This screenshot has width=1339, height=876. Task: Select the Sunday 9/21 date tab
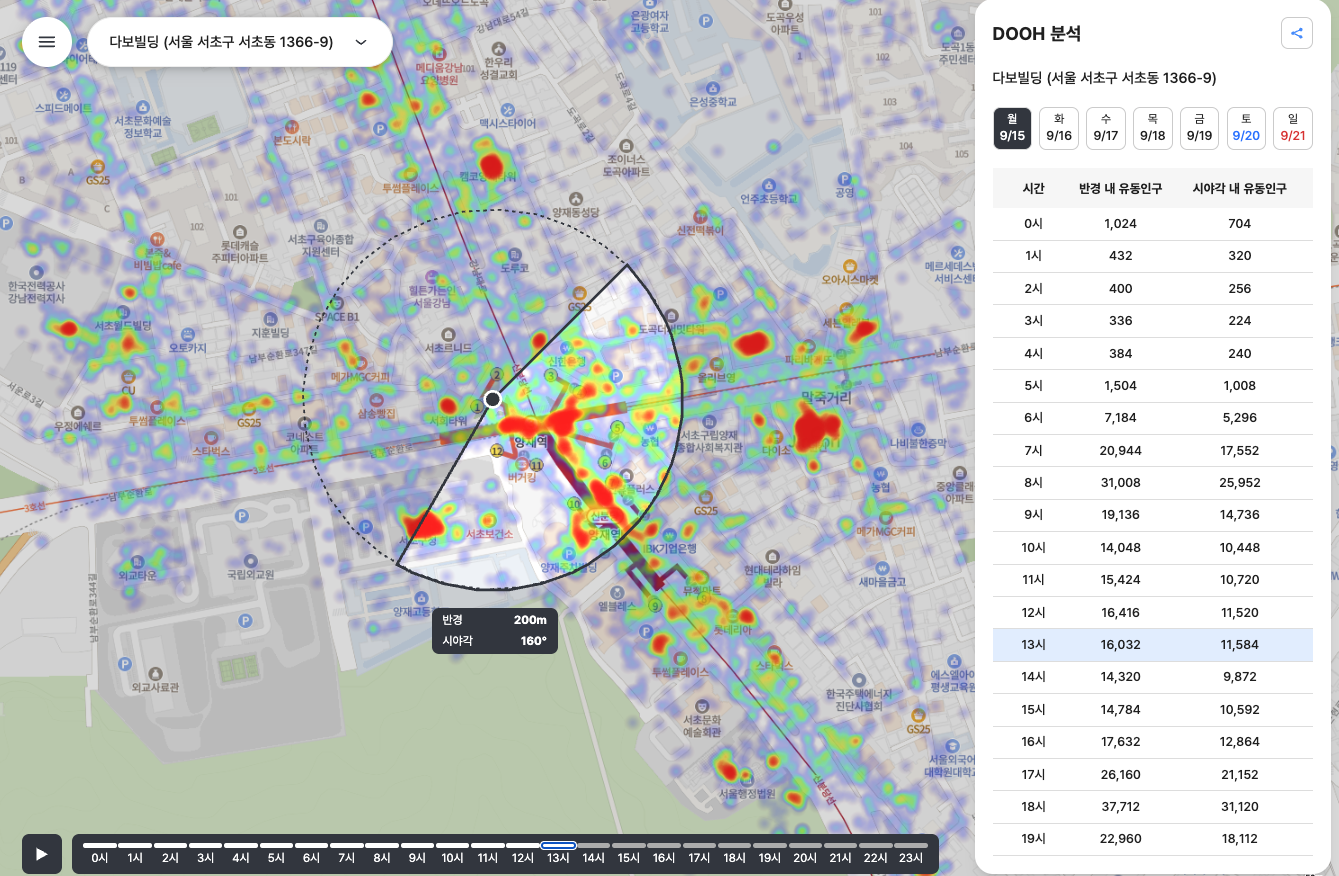1293,128
